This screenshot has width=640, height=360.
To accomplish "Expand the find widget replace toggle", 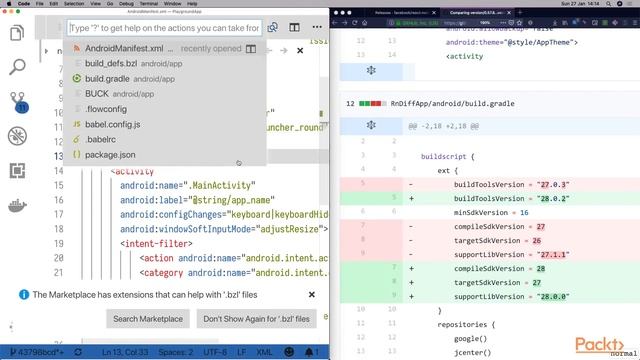I will [x=47, y=51].
